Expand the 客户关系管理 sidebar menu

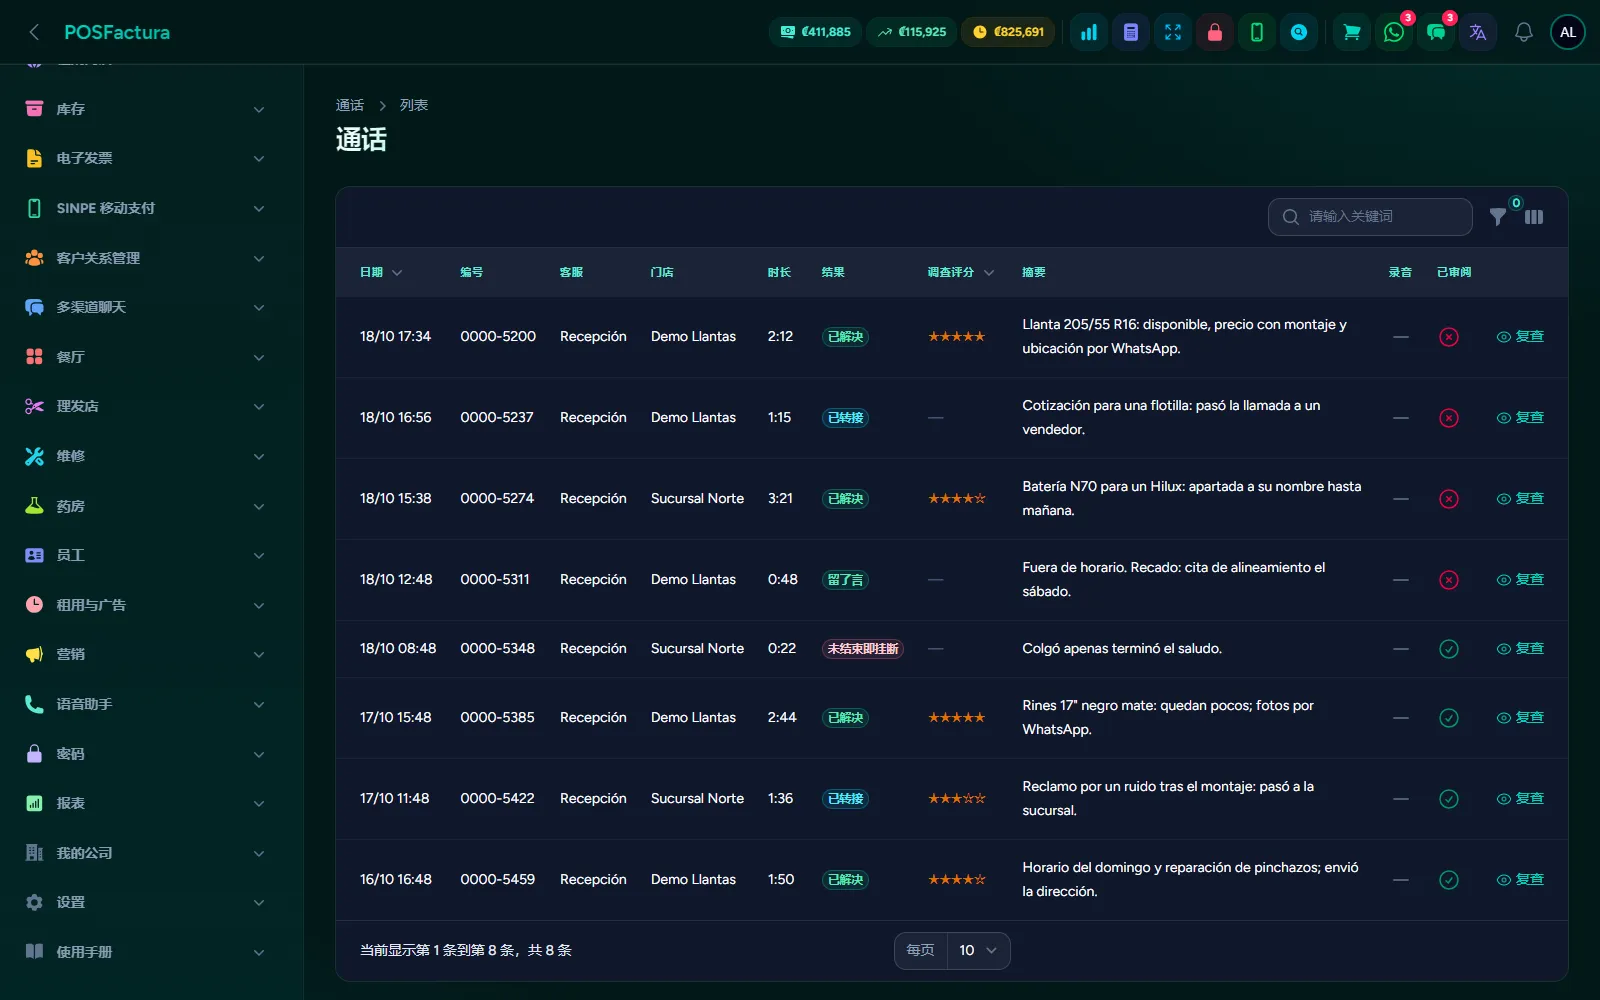pyautogui.click(x=145, y=258)
